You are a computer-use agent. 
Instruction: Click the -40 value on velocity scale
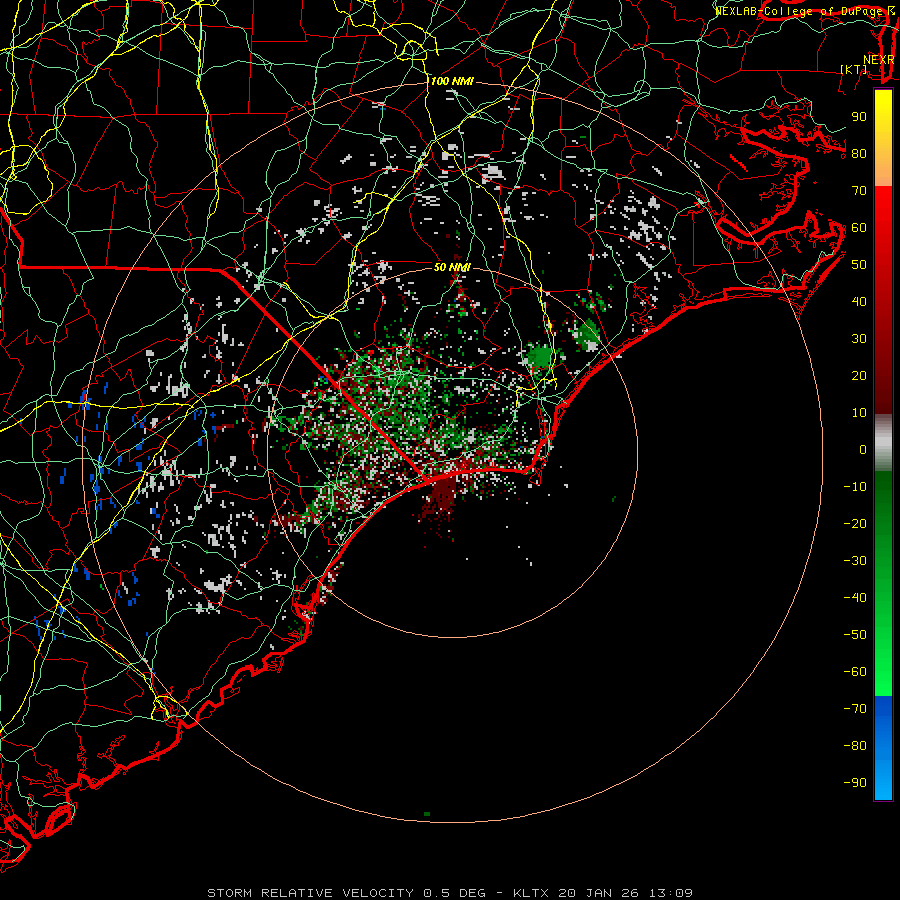(x=855, y=598)
